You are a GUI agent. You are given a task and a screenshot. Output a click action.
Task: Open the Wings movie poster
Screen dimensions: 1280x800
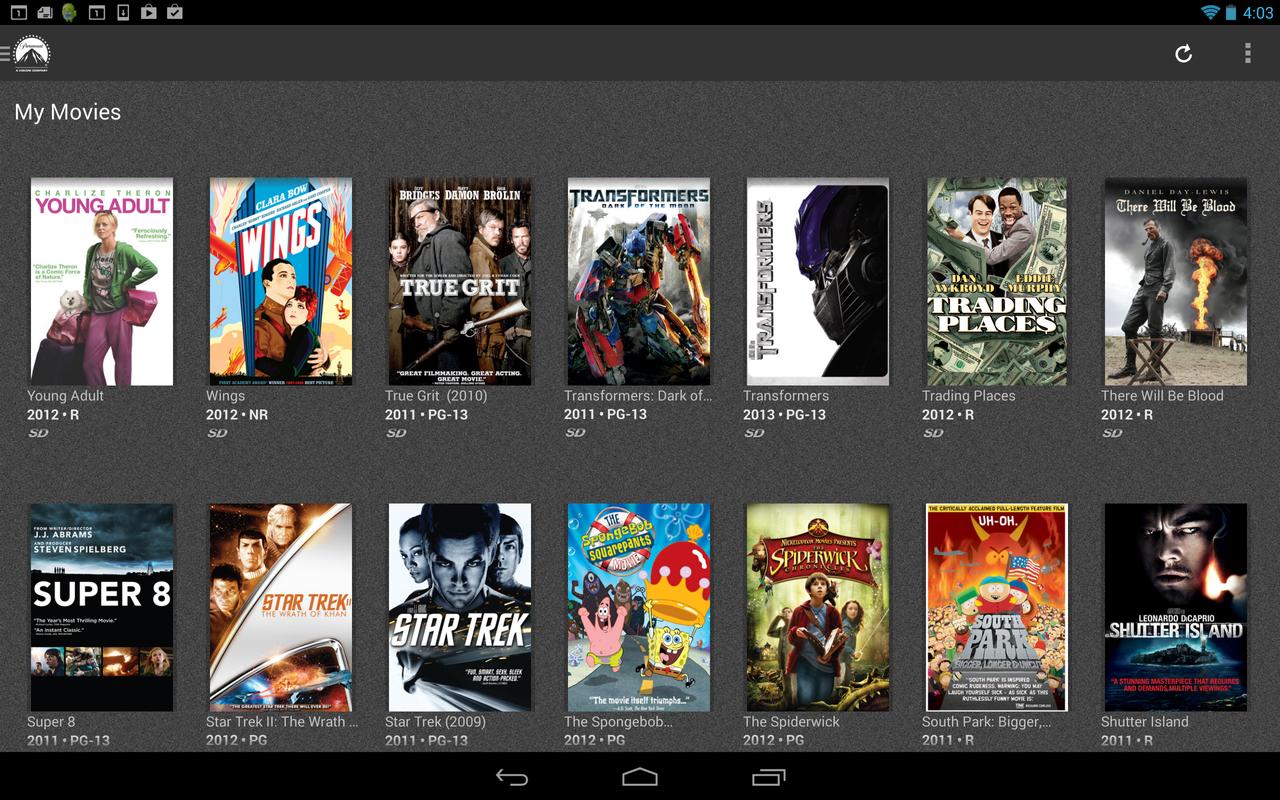[x=281, y=282]
